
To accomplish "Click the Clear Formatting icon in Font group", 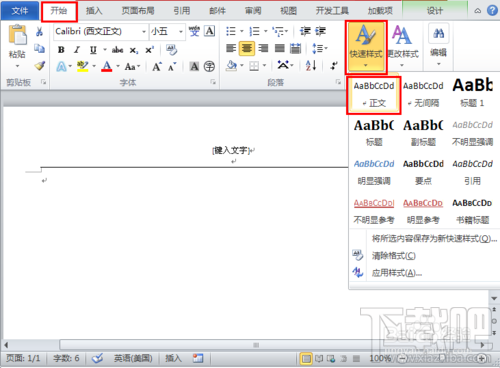I will (171, 50).
